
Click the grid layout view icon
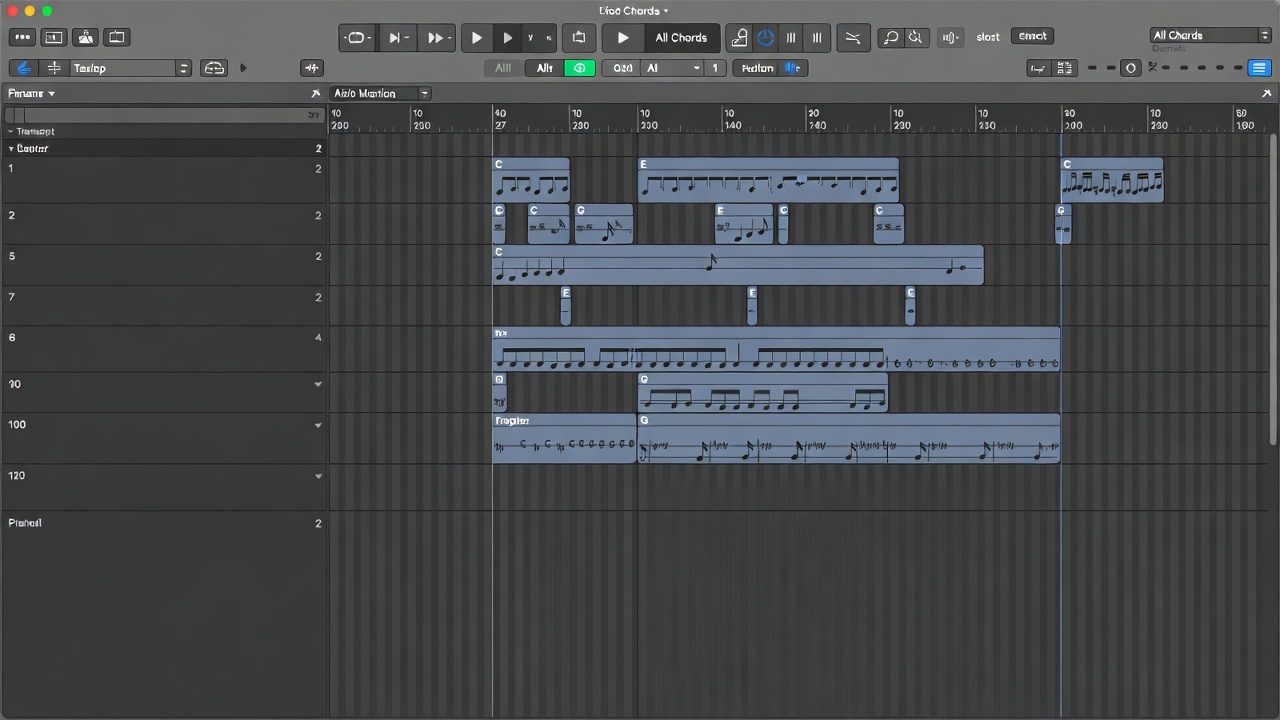point(1064,68)
